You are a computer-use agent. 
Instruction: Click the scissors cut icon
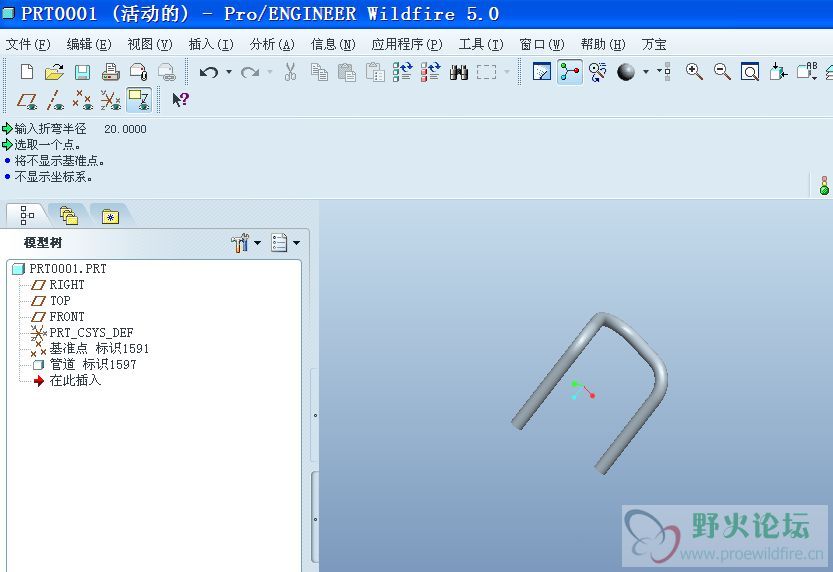290,72
